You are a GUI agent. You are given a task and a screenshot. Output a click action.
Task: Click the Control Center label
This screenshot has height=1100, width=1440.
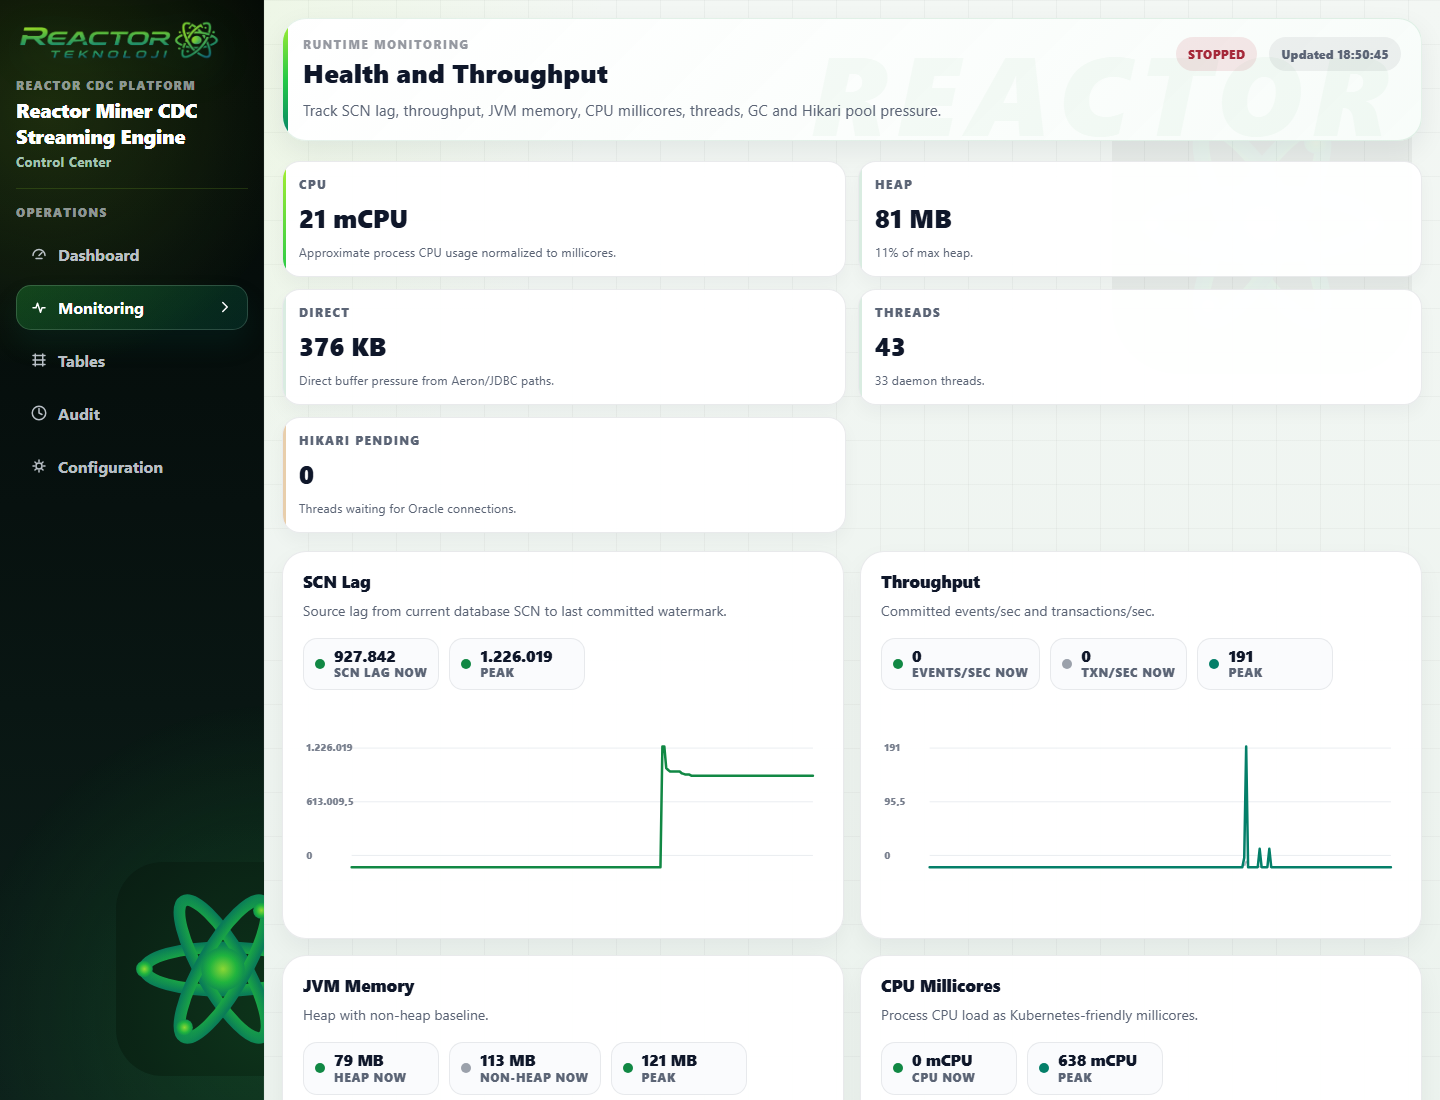point(63,162)
